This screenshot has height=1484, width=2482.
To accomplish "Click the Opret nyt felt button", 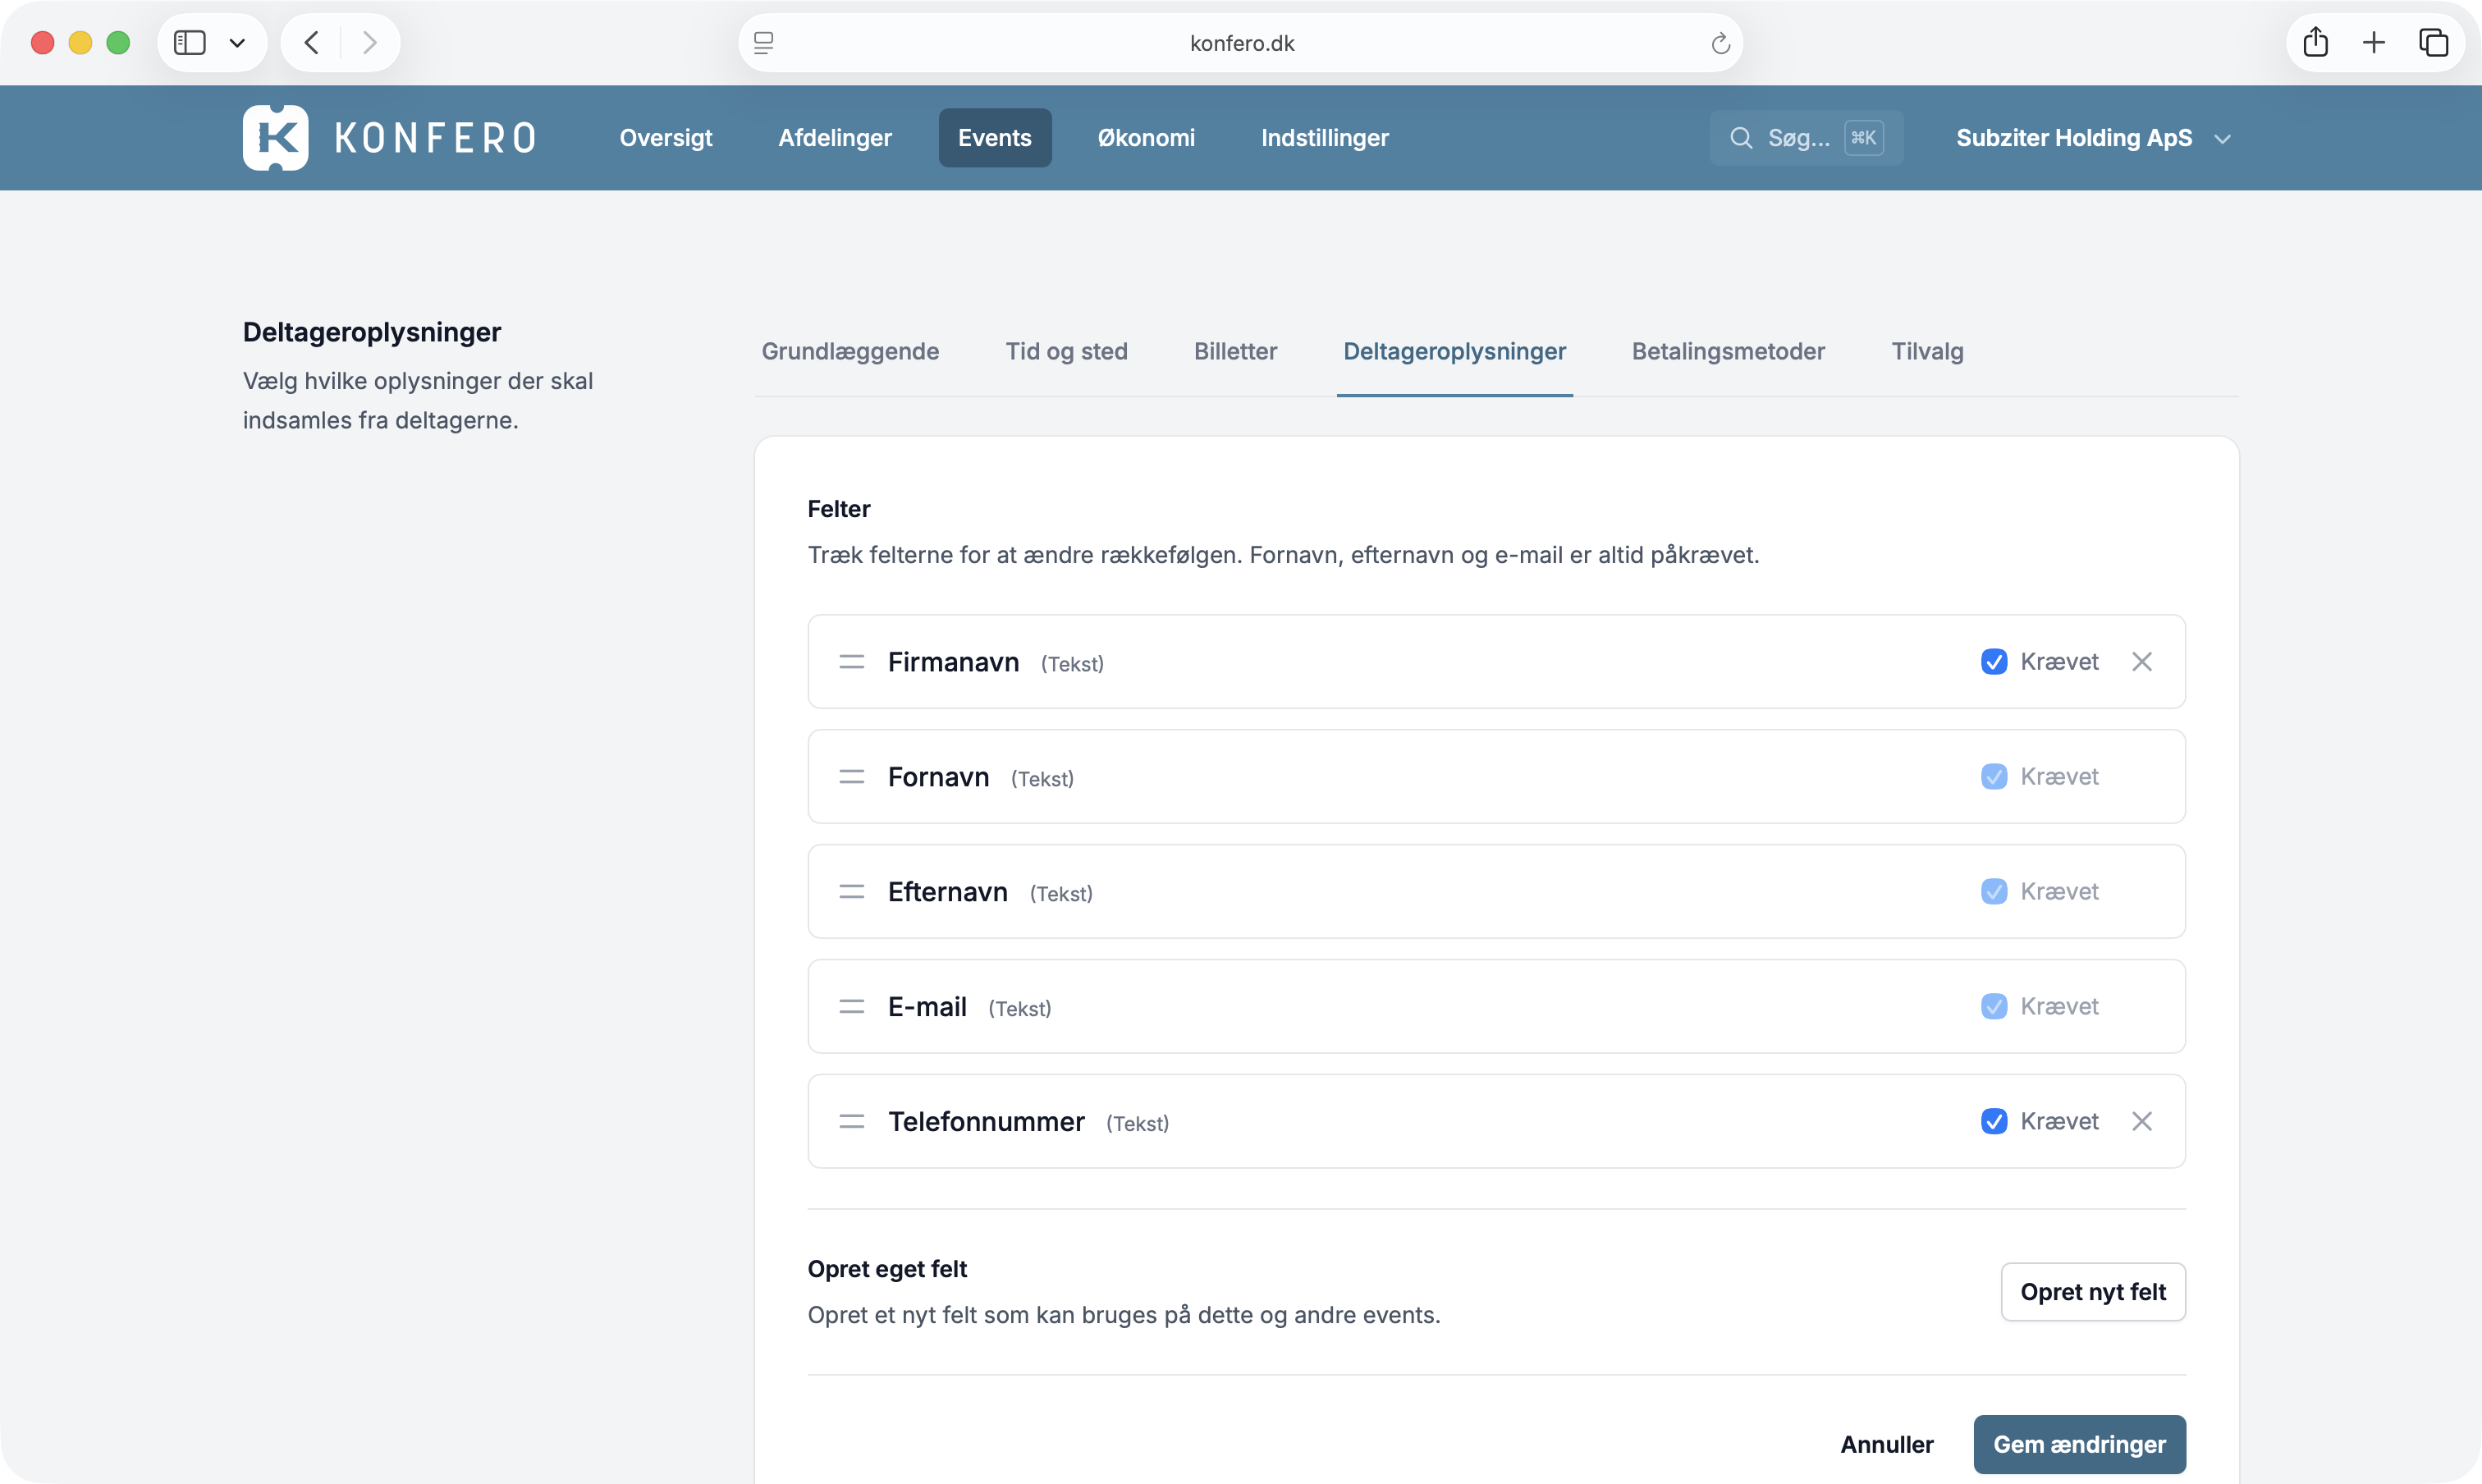I will 2092,1292.
